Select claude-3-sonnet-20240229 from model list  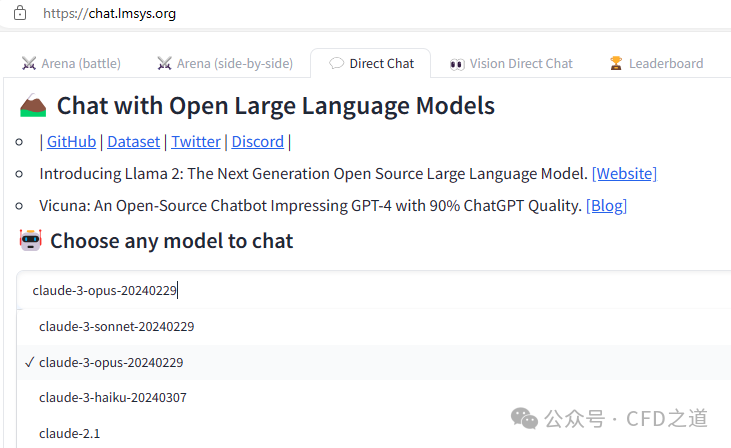pyautogui.click(x=116, y=326)
